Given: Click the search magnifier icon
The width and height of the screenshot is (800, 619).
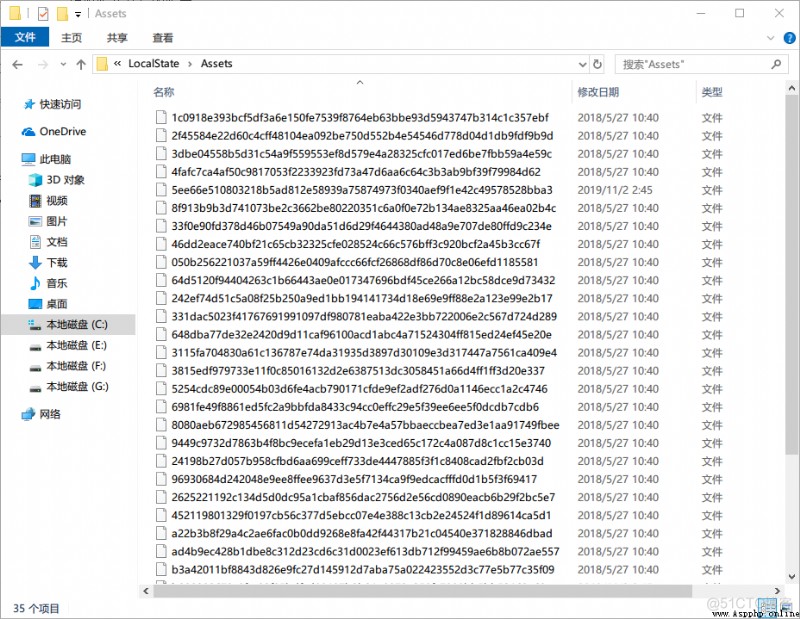Looking at the screenshot, I should (776, 64).
